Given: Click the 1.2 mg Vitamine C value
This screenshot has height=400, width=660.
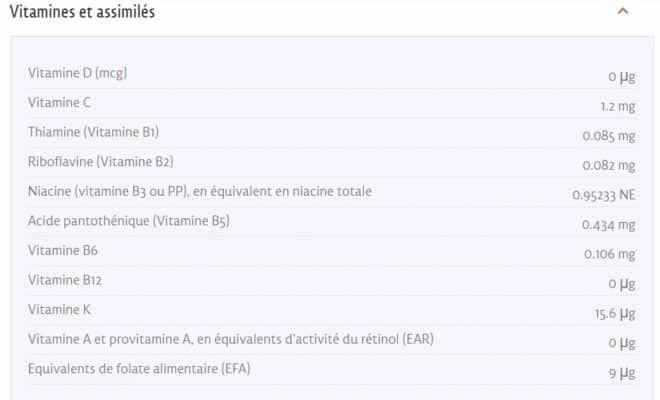Looking at the screenshot, I should pyautogui.click(x=617, y=105).
